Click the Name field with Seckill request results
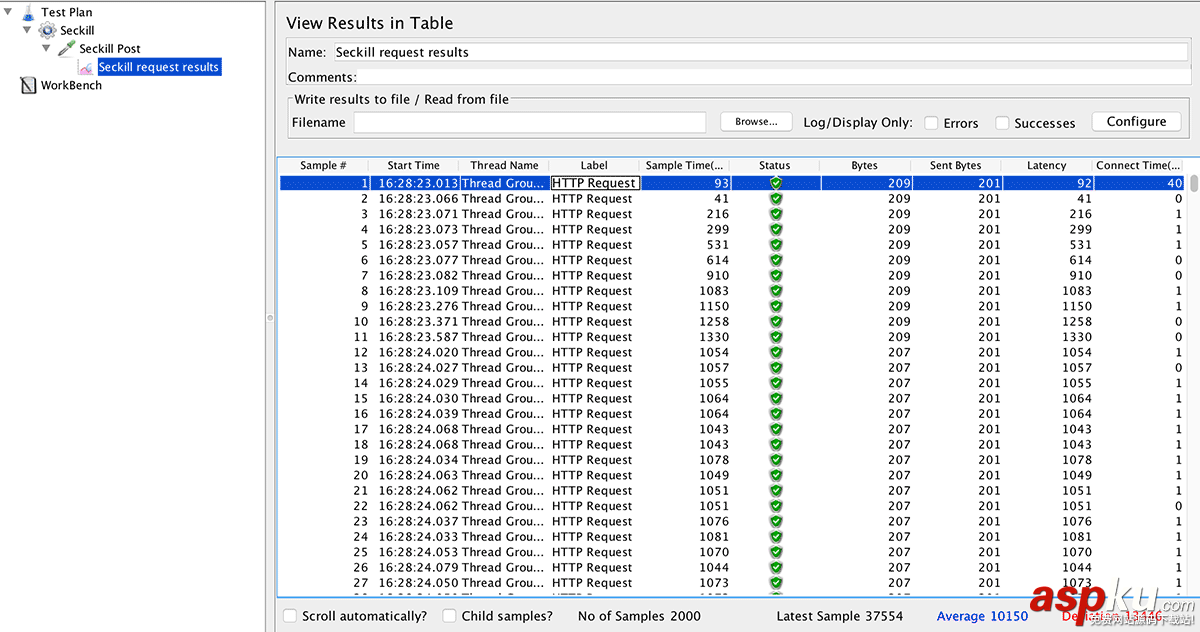Image resolution: width=1200 pixels, height=632 pixels. 760,52
